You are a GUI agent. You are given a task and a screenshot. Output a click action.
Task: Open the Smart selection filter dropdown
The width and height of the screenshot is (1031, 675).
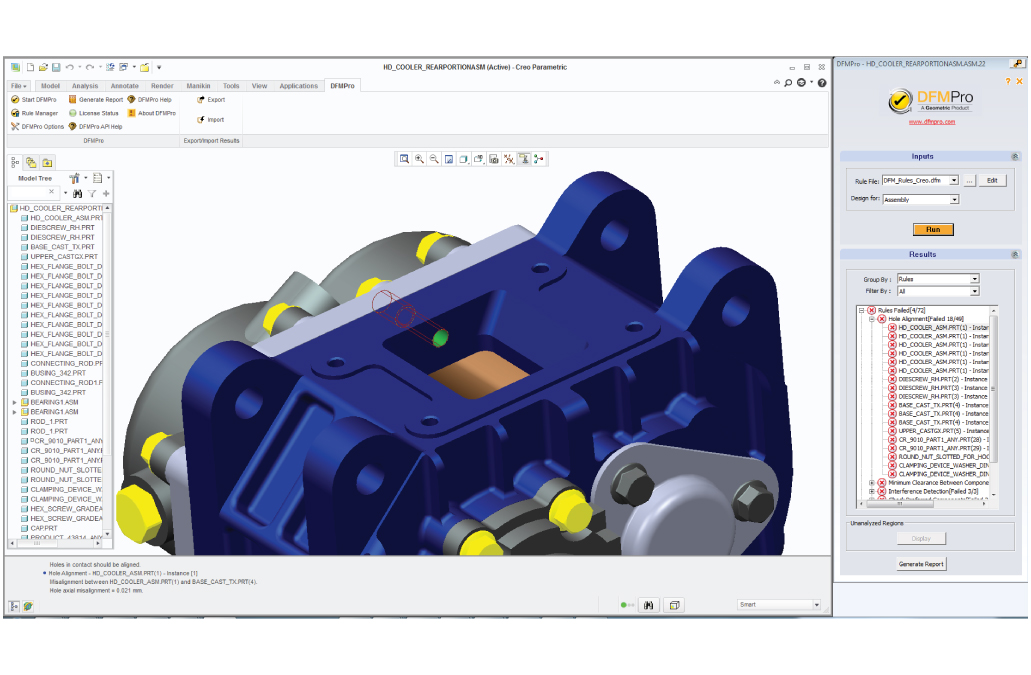click(817, 605)
